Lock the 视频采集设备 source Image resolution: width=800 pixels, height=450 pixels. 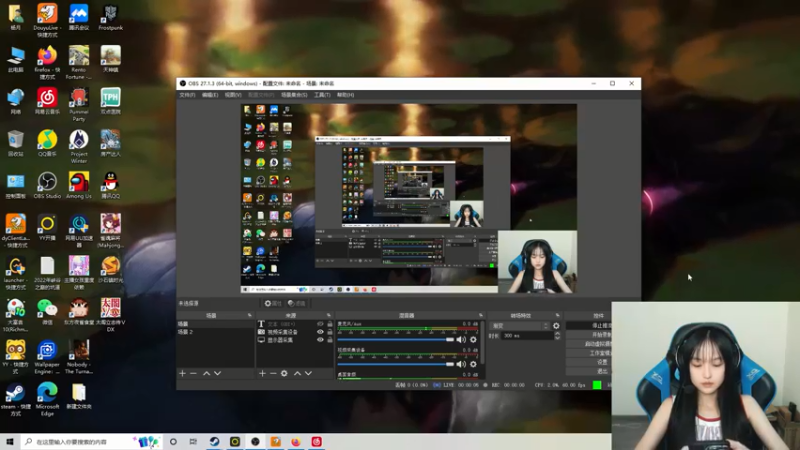(x=330, y=332)
